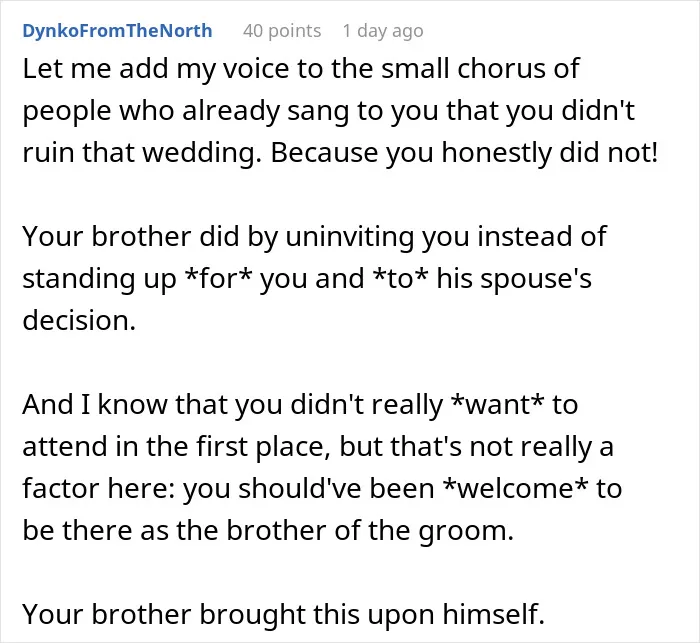Click the words 'his spouse's'
The width and height of the screenshot is (700, 643).
pyautogui.click(x=514, y=279)
